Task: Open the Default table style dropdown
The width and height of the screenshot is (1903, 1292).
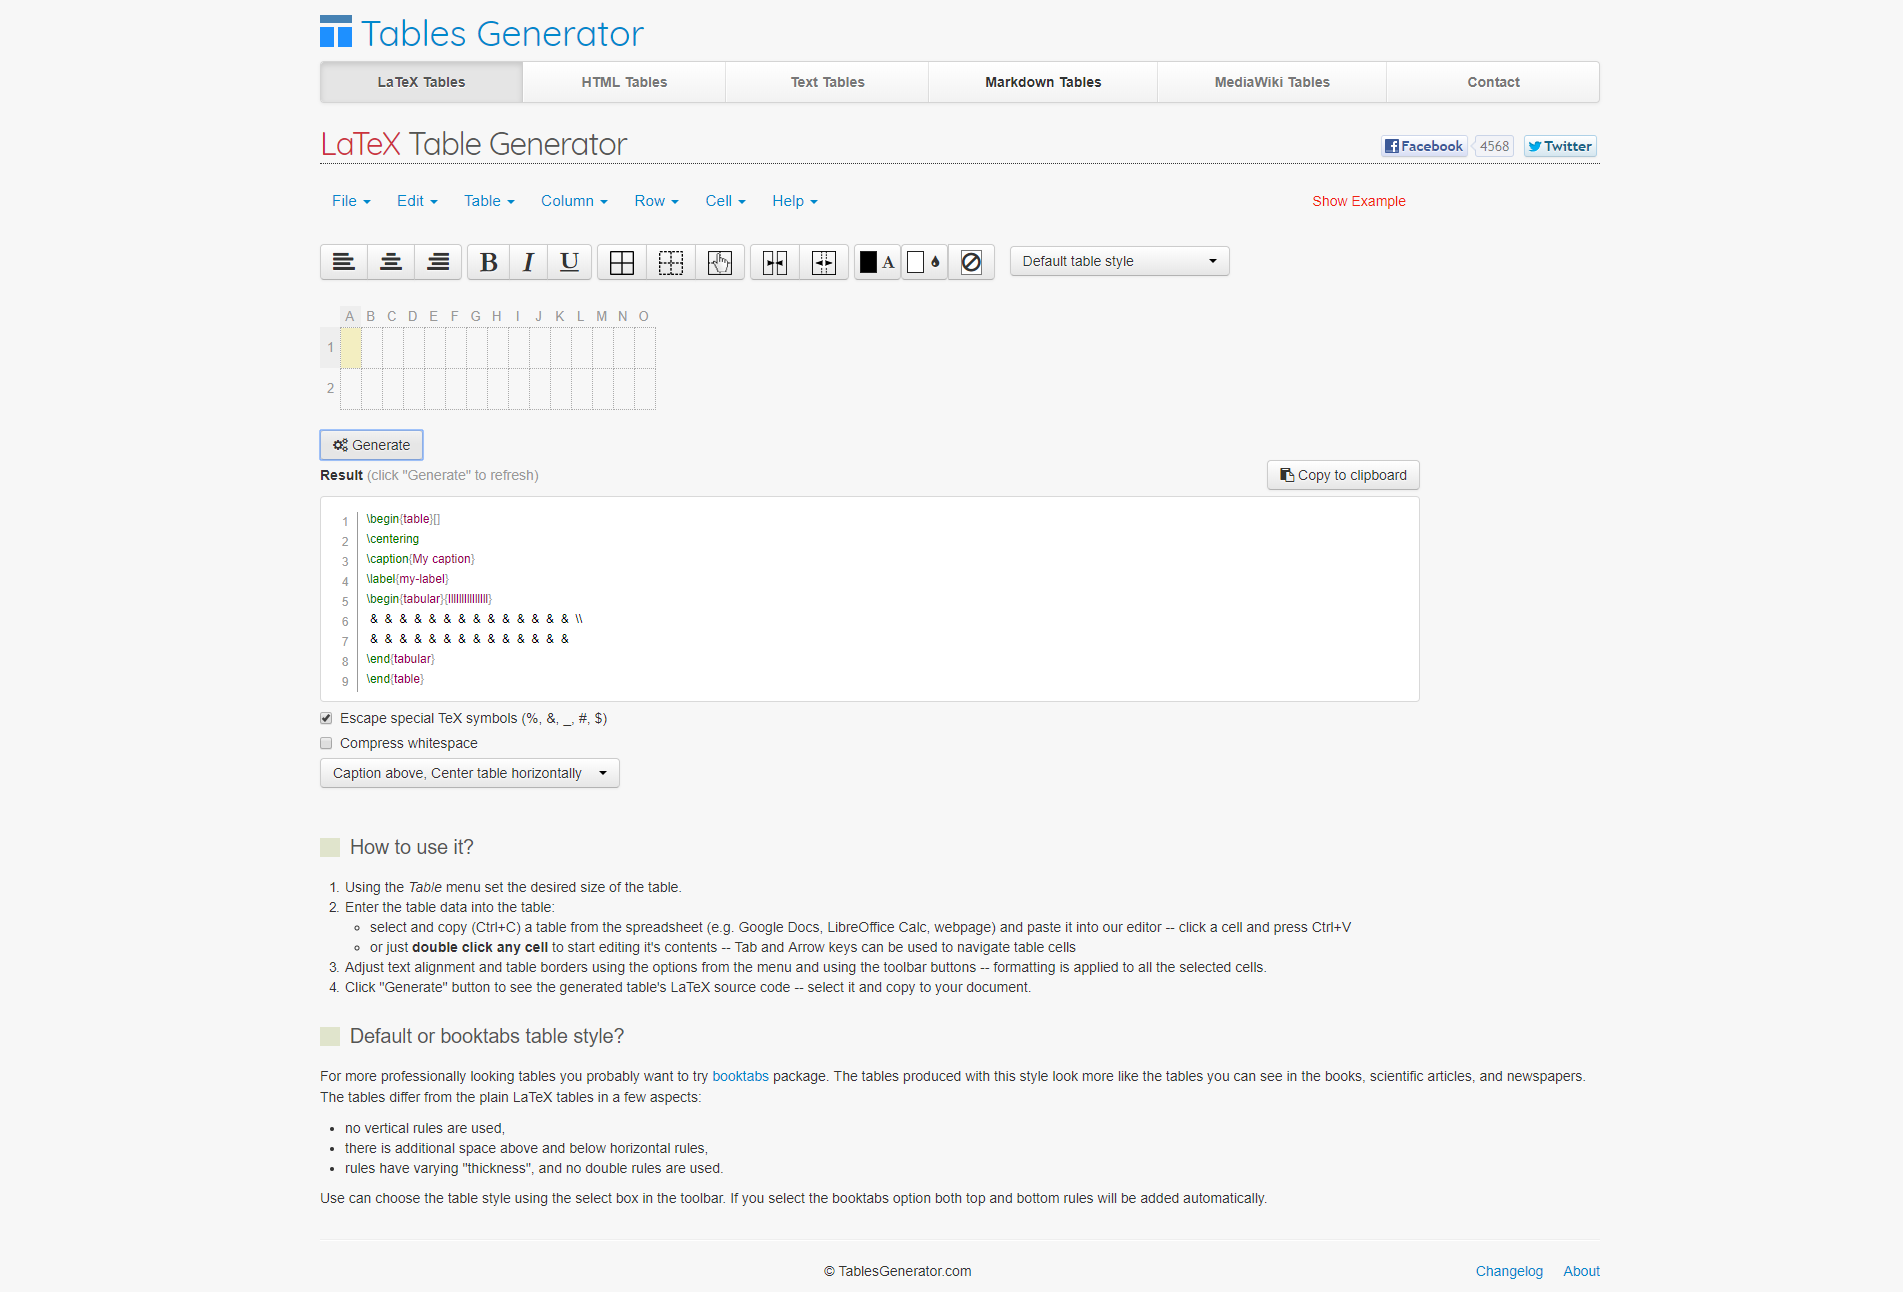Action: click(x=1119, y=261)
